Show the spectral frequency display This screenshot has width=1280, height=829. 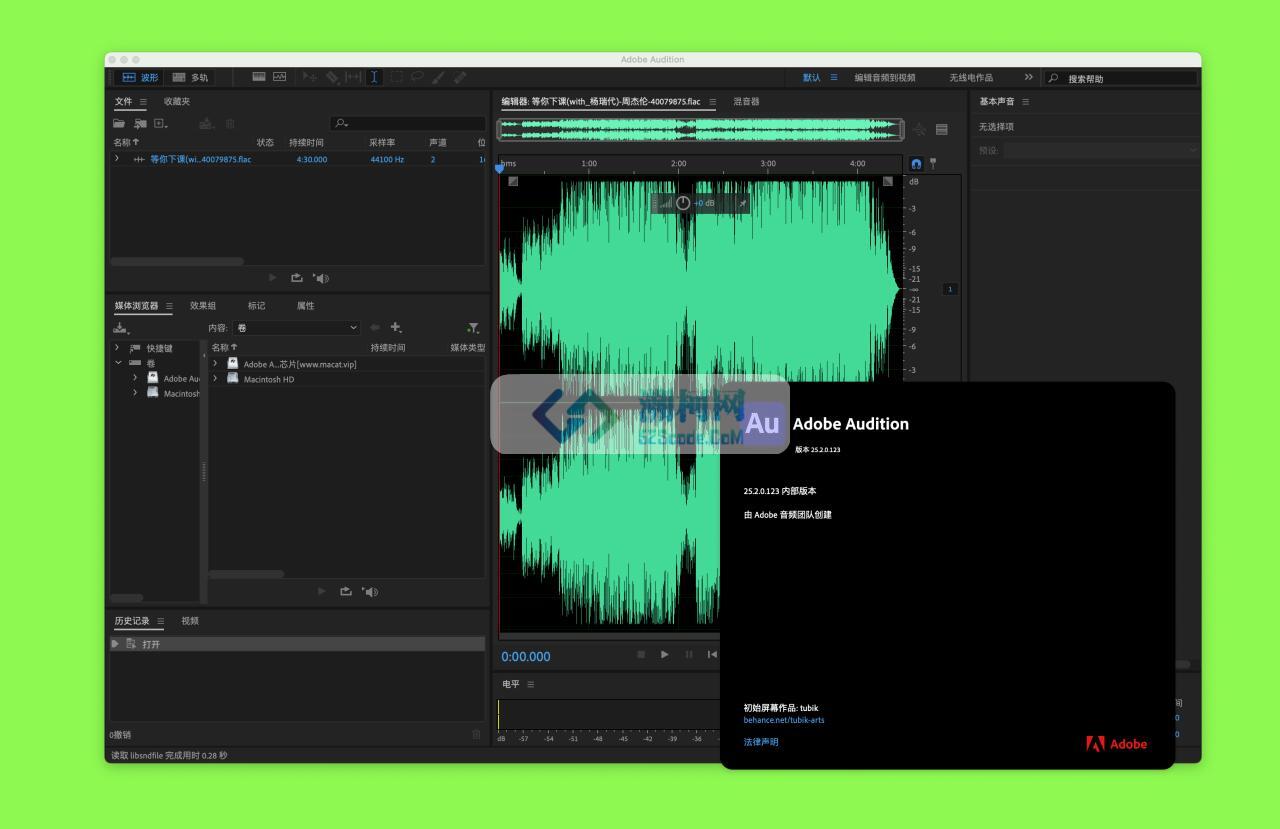(259, 77)
